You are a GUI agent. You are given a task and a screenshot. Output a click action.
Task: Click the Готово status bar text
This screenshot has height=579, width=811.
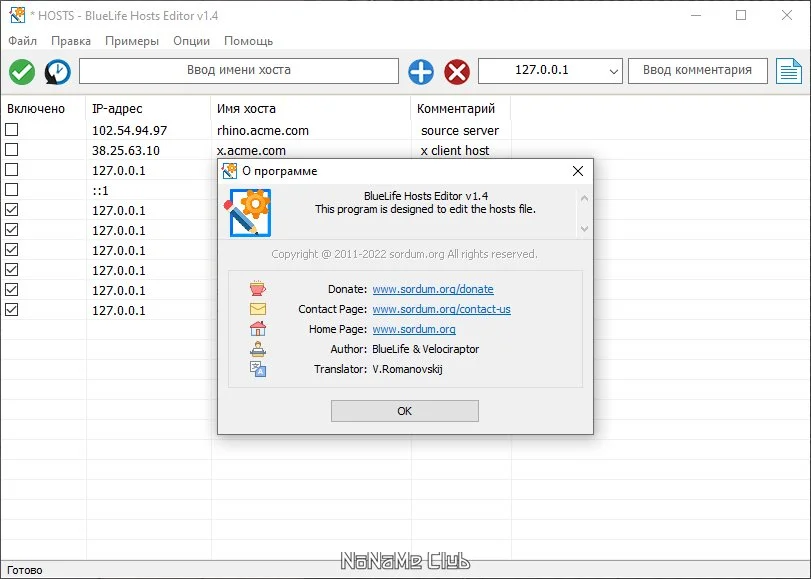pyautogui.click(x=24, y=570)
